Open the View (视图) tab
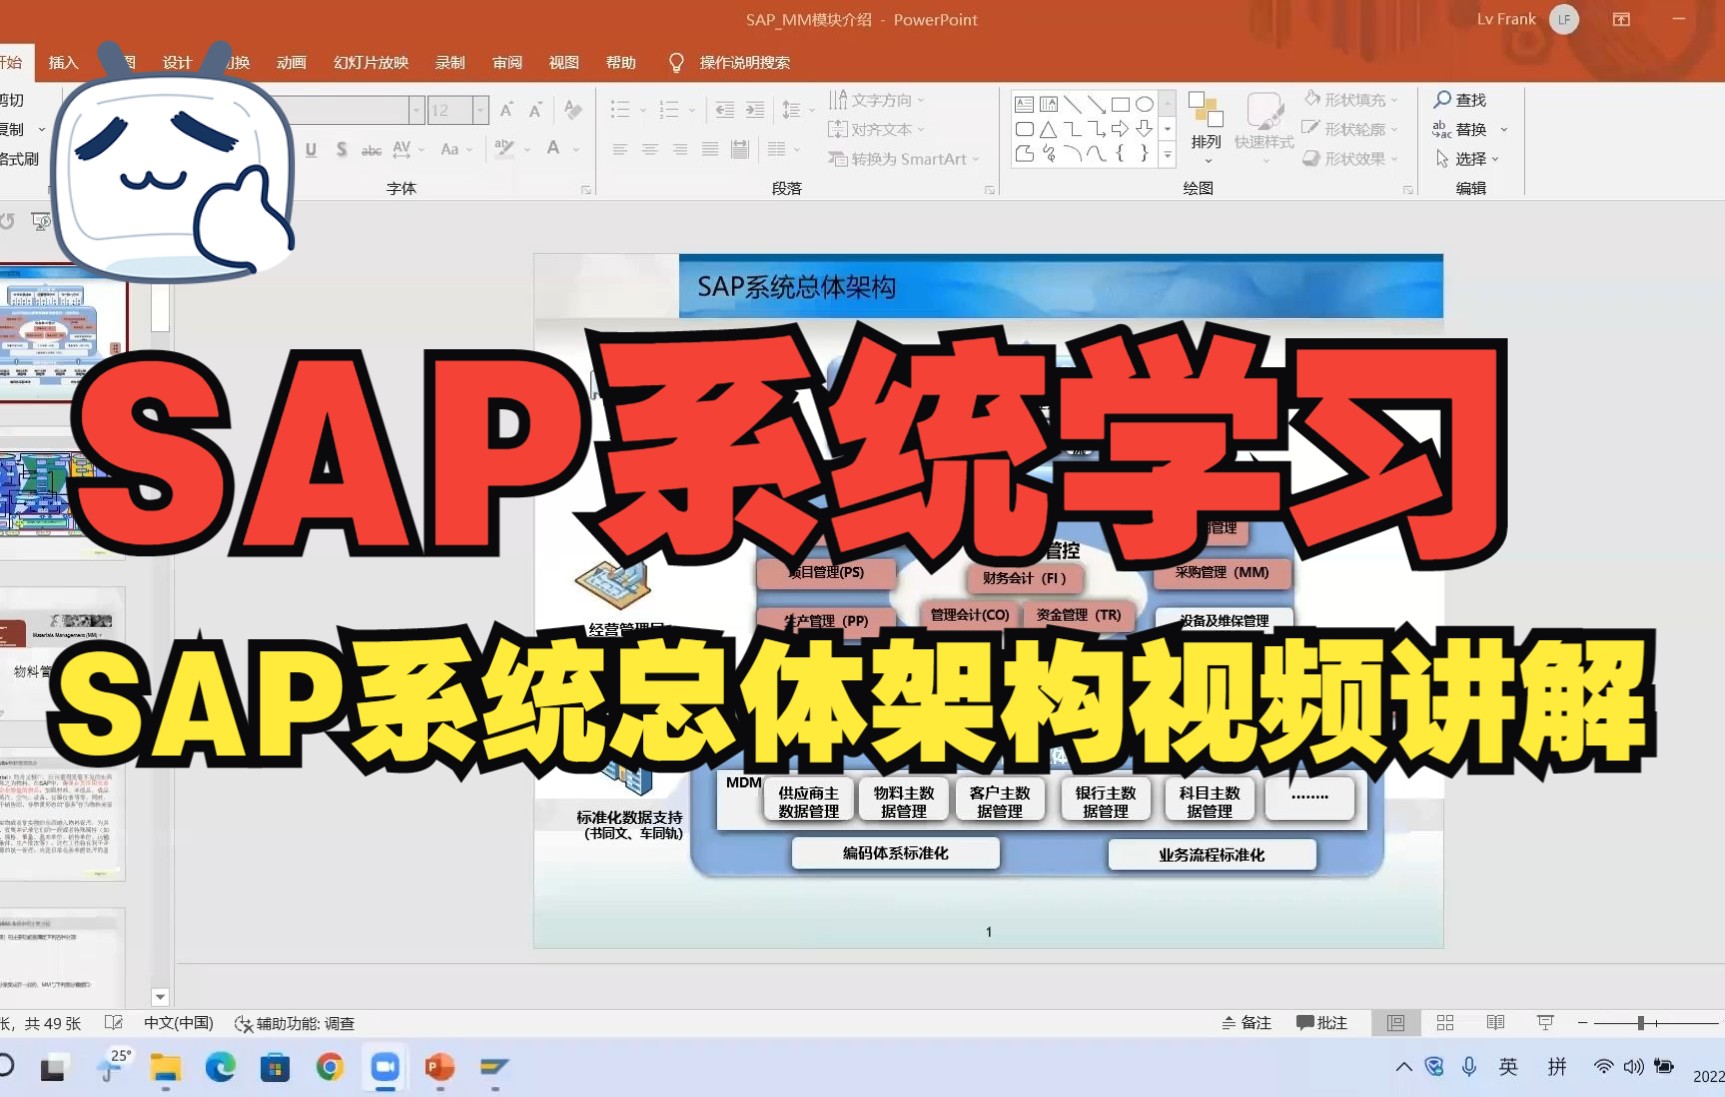Image resolution: width=1725 pixels, height=1097 pixels. pos(564,63)
